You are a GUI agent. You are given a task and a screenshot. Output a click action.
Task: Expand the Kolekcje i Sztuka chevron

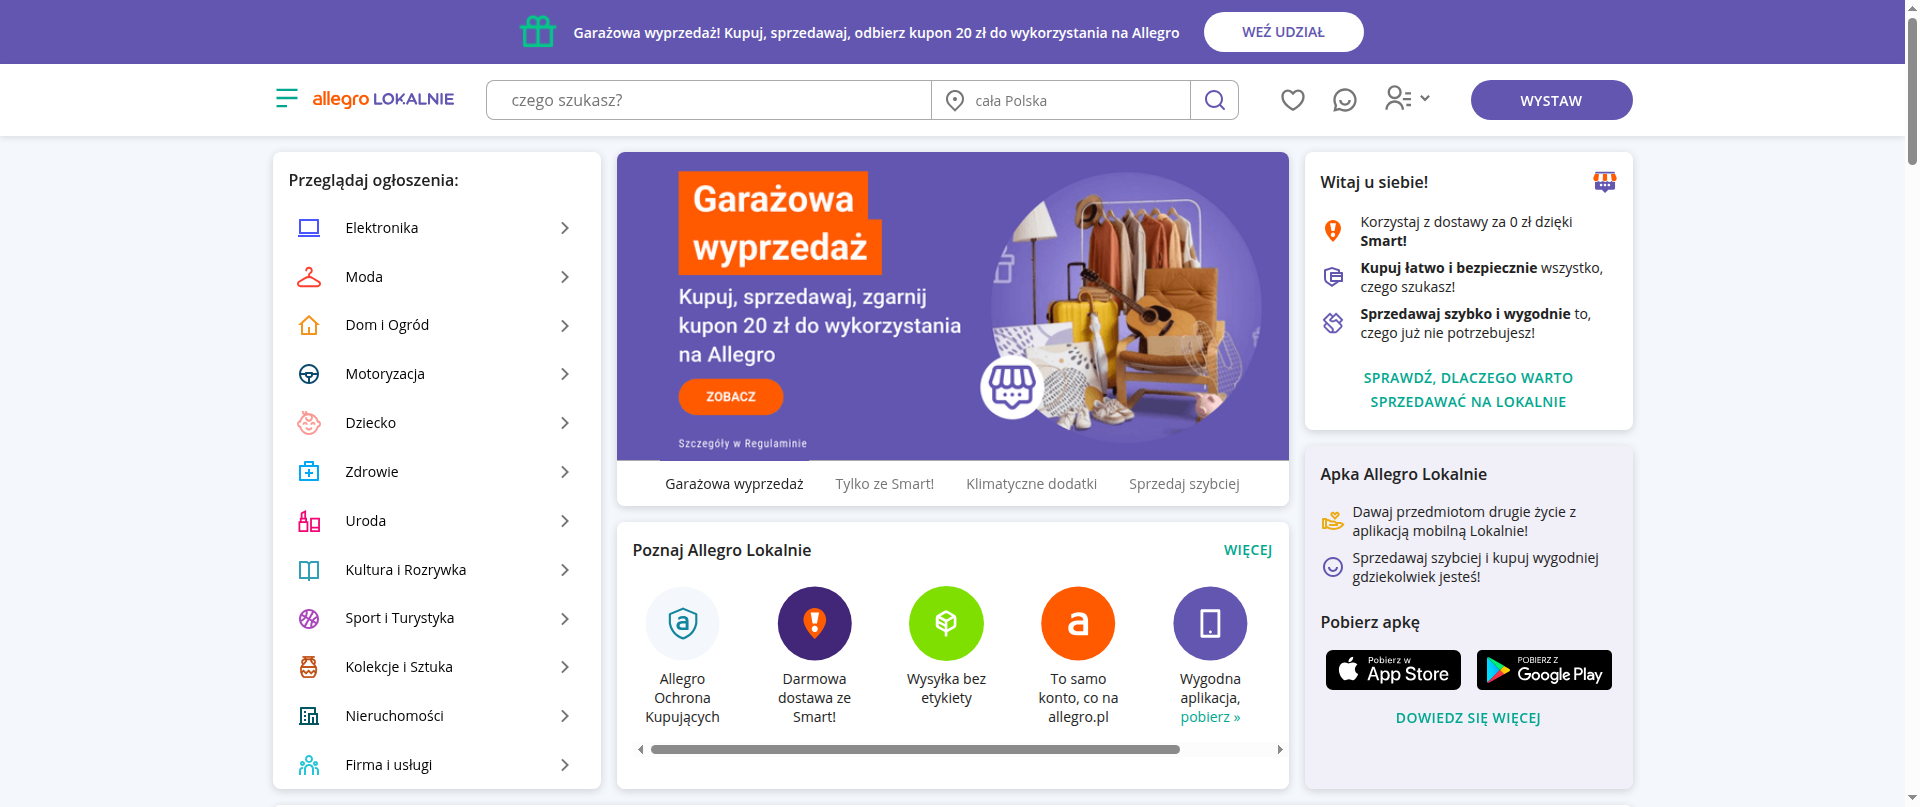565,667
